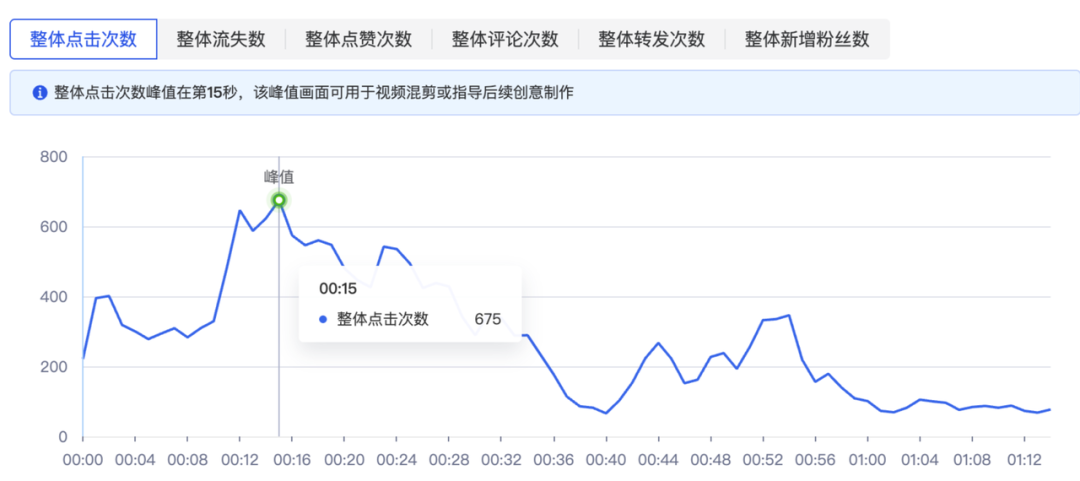Switch to 整体评论次数 tab
This screenshot has height=481, width=1080.
coord(505,39)
